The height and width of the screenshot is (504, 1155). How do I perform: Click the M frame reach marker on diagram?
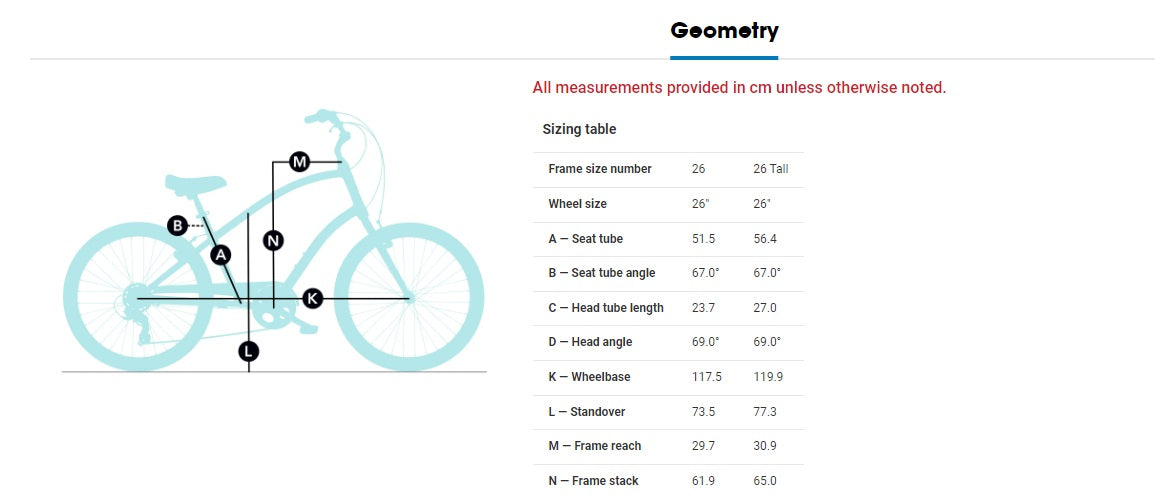click(x=299, y=161)
